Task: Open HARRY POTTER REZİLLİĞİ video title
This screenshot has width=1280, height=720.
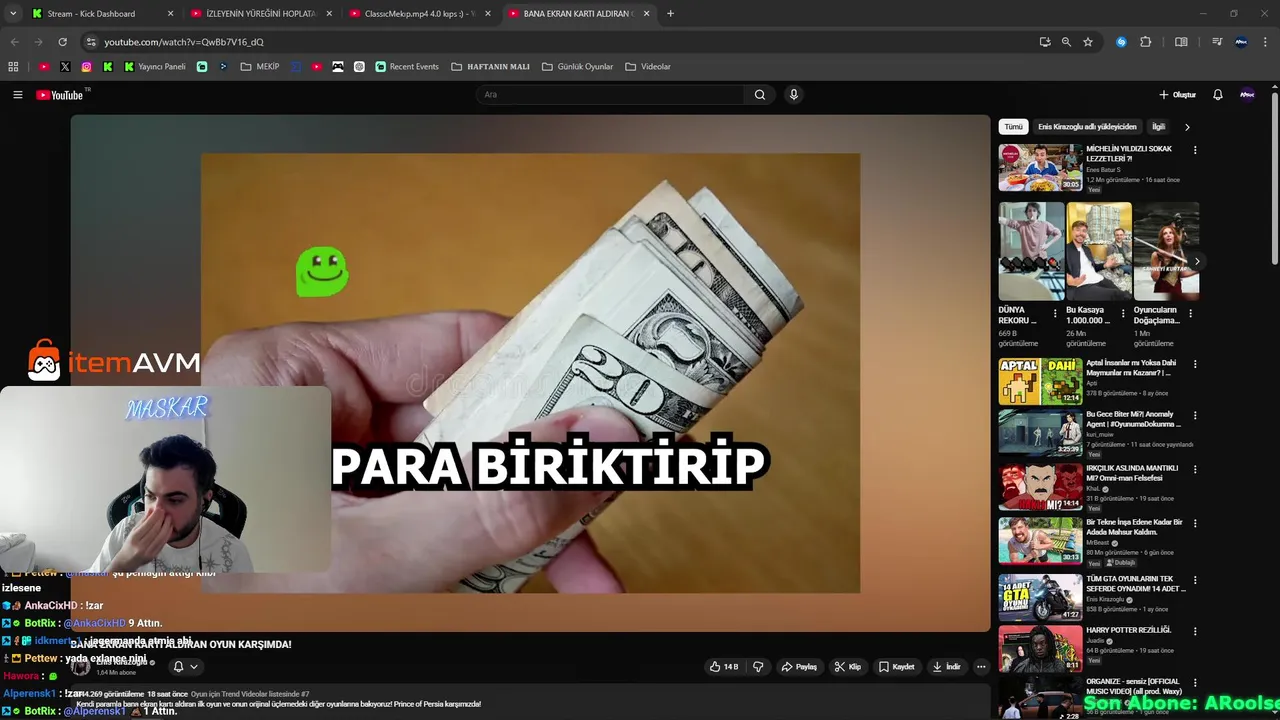Action: point(1128,630)
